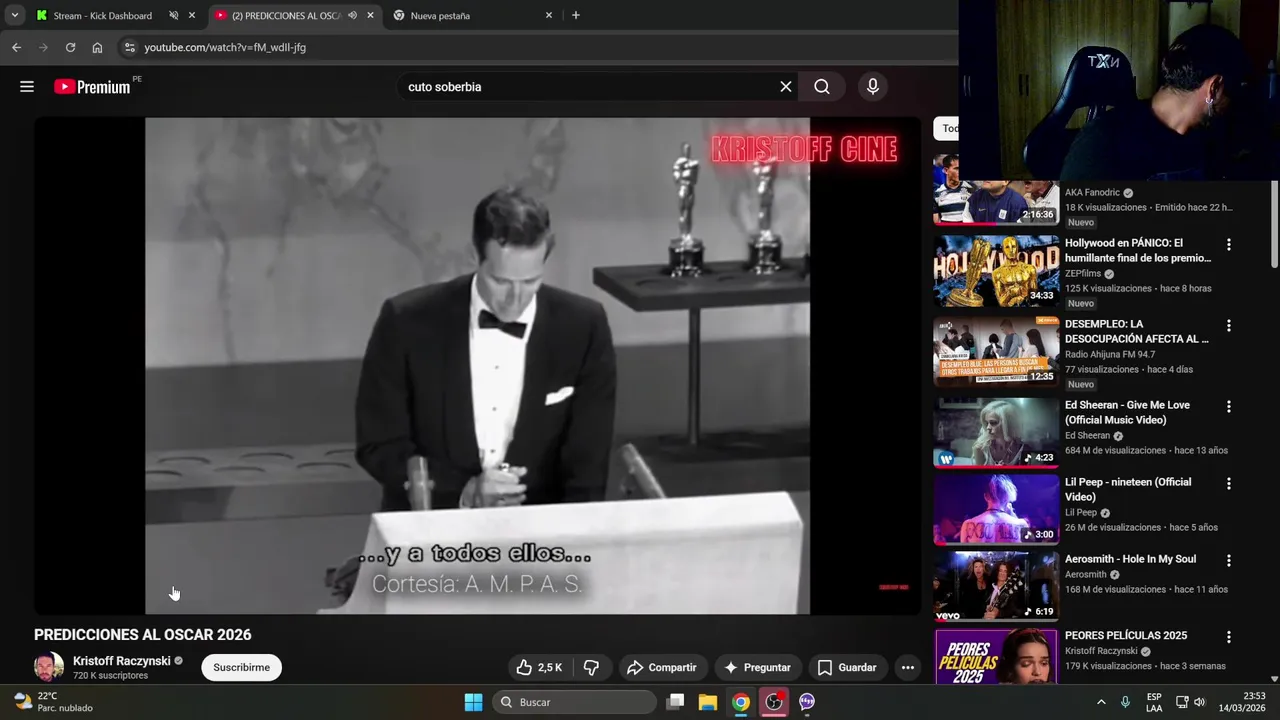Screen dimensions: 1280x720
Task: Show hidden system tray icons chevron
Action: pyautogui.click(x=1101, y=702)
